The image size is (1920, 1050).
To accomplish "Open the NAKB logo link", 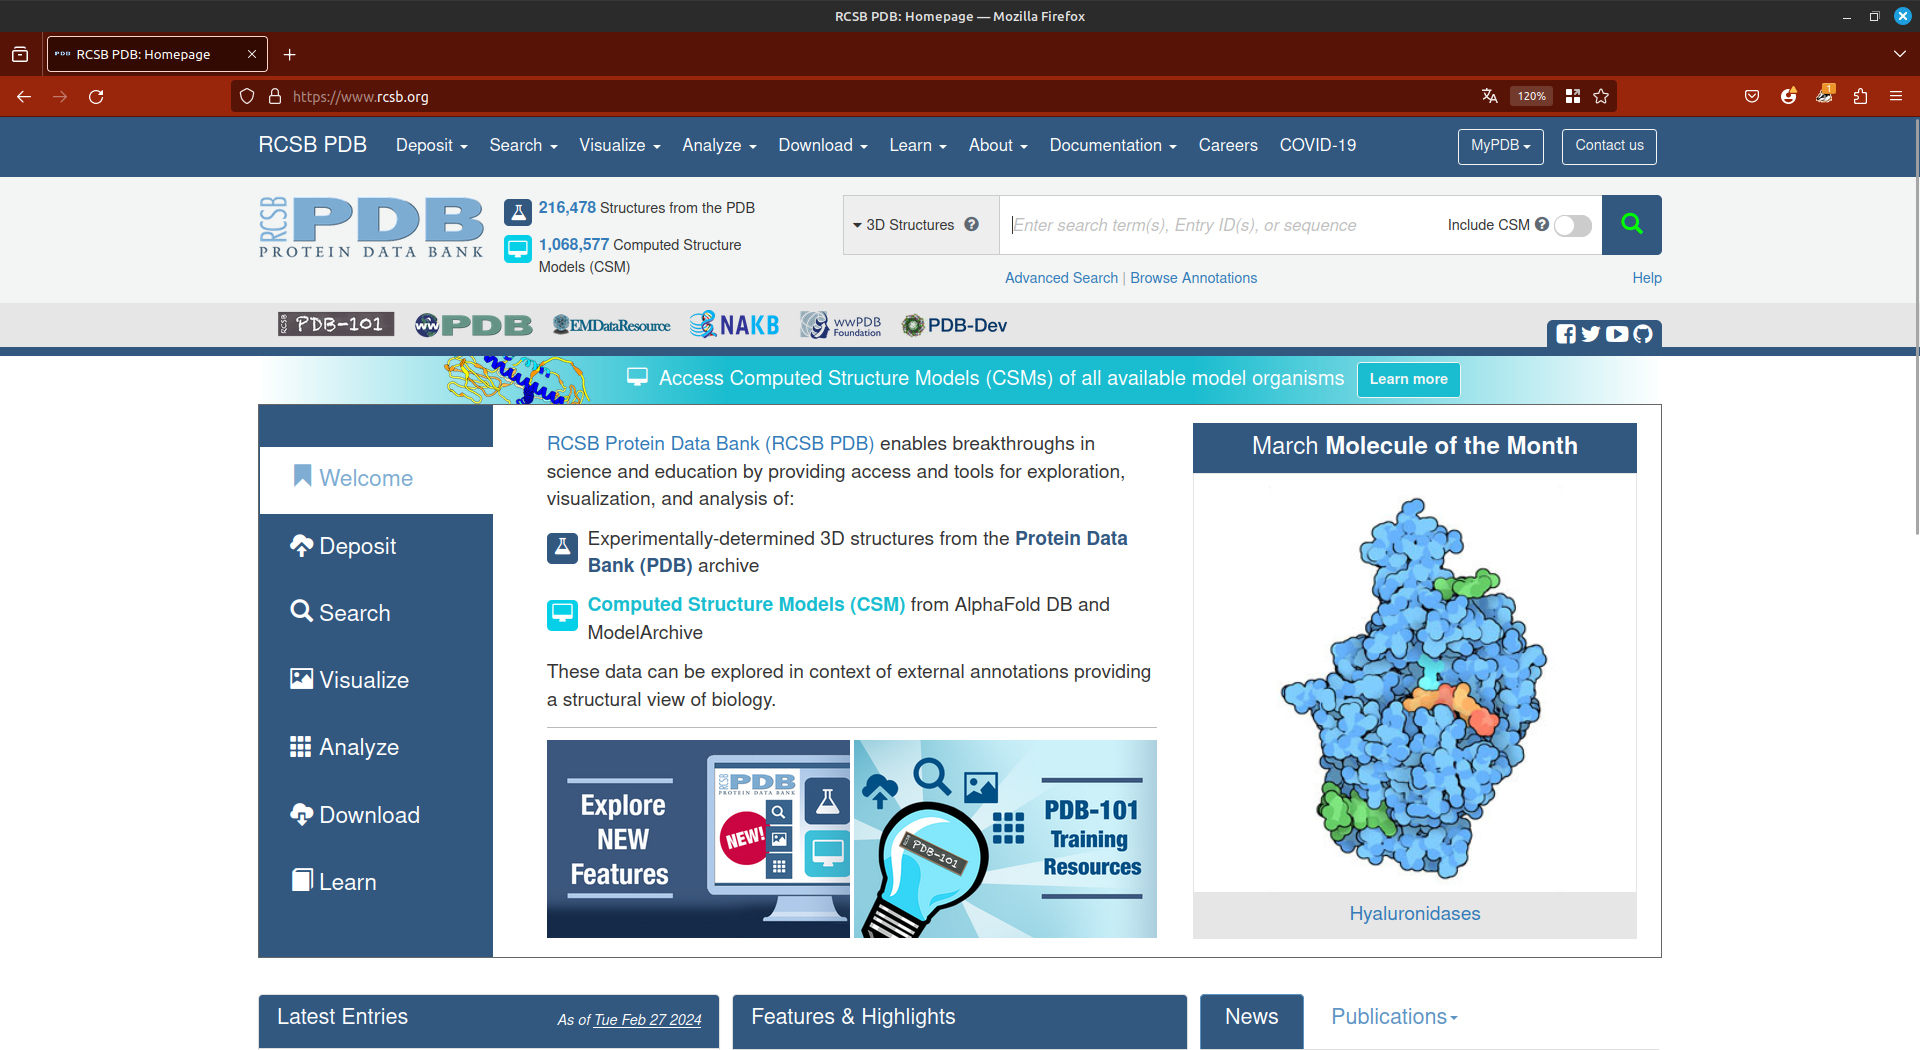I will 735,325.
